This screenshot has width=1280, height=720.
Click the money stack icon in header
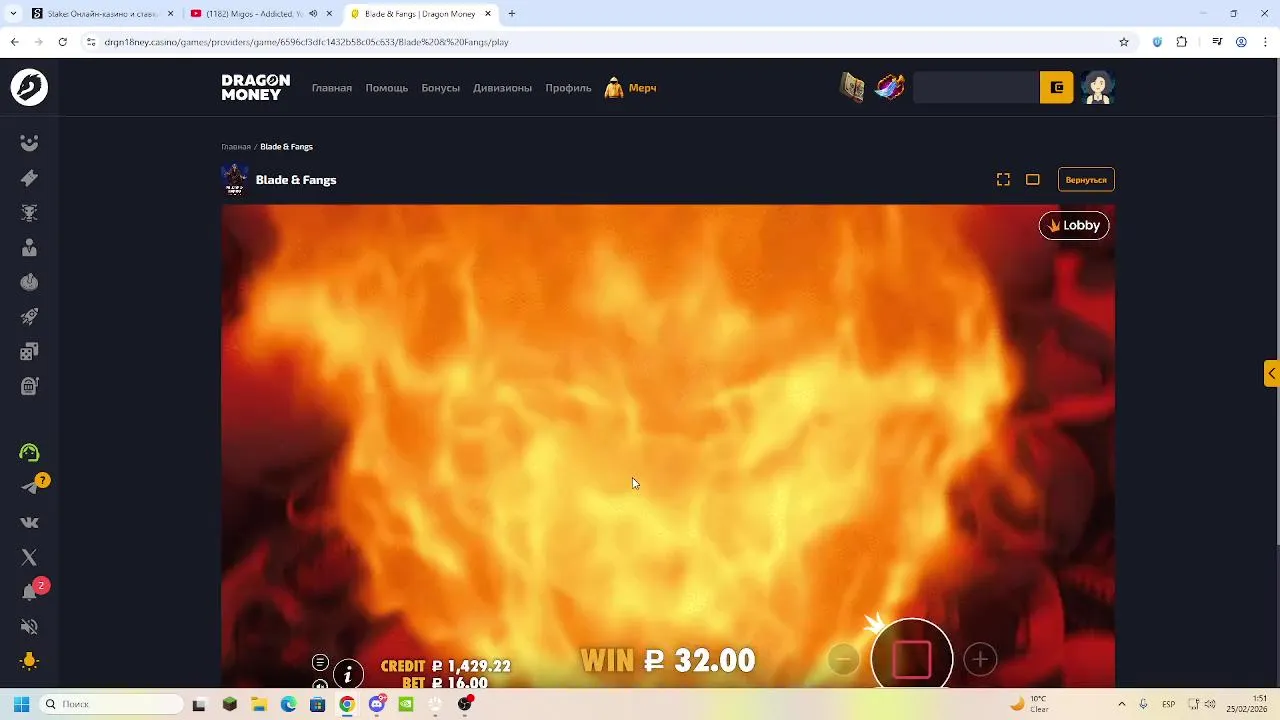click(x=852, y=88)
